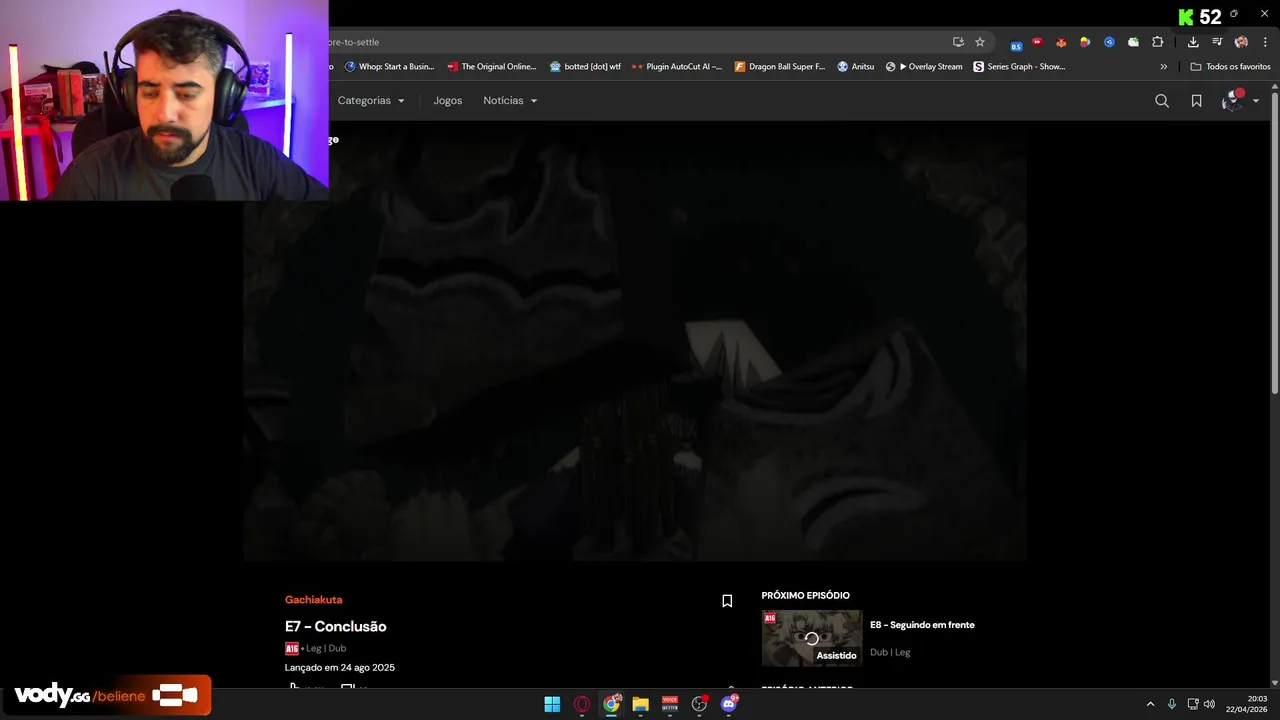
Task: Open Opera GX from taskbar
Action: point(582,704)
